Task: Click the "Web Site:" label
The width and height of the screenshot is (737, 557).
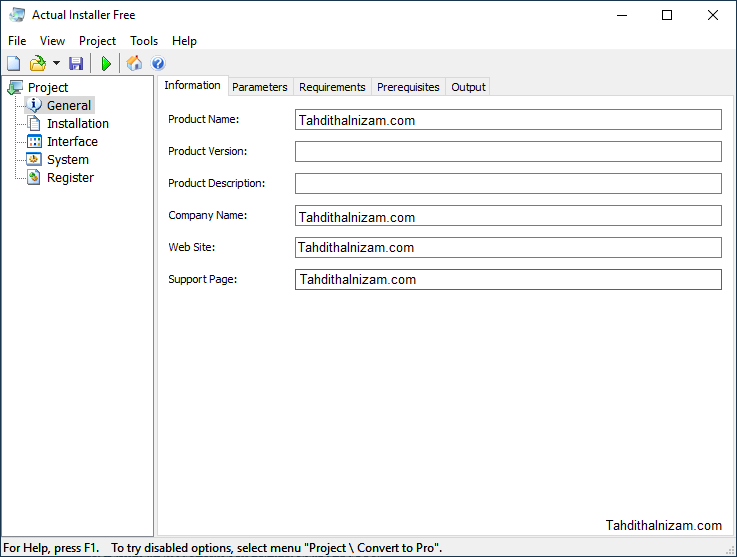Action: 192,247
